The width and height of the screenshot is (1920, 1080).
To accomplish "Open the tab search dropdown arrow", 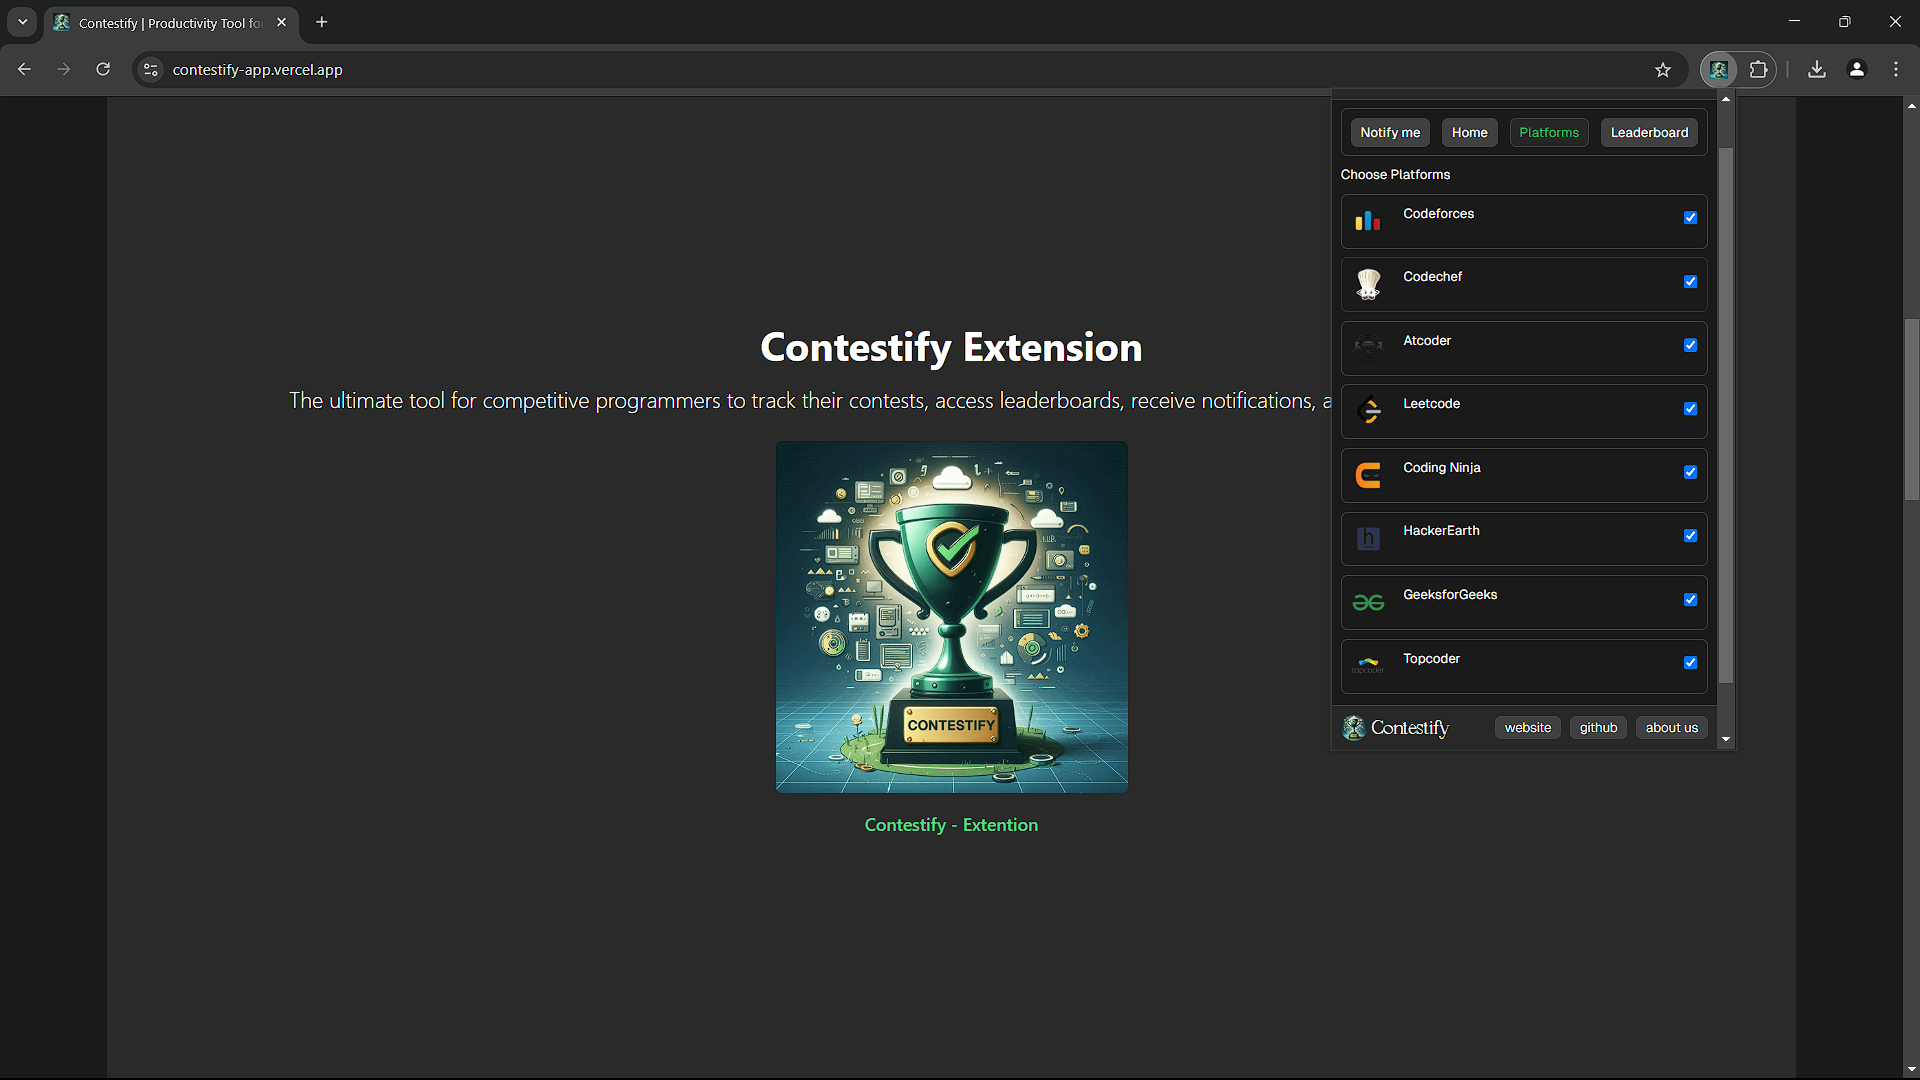I will click(x=22, y=22).
